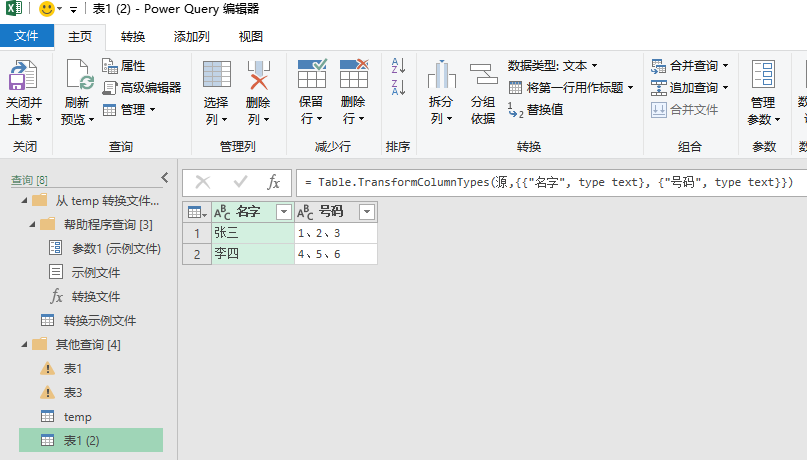
Task: Select query 参数1 (示例文件)
Action: pos(104,249)
